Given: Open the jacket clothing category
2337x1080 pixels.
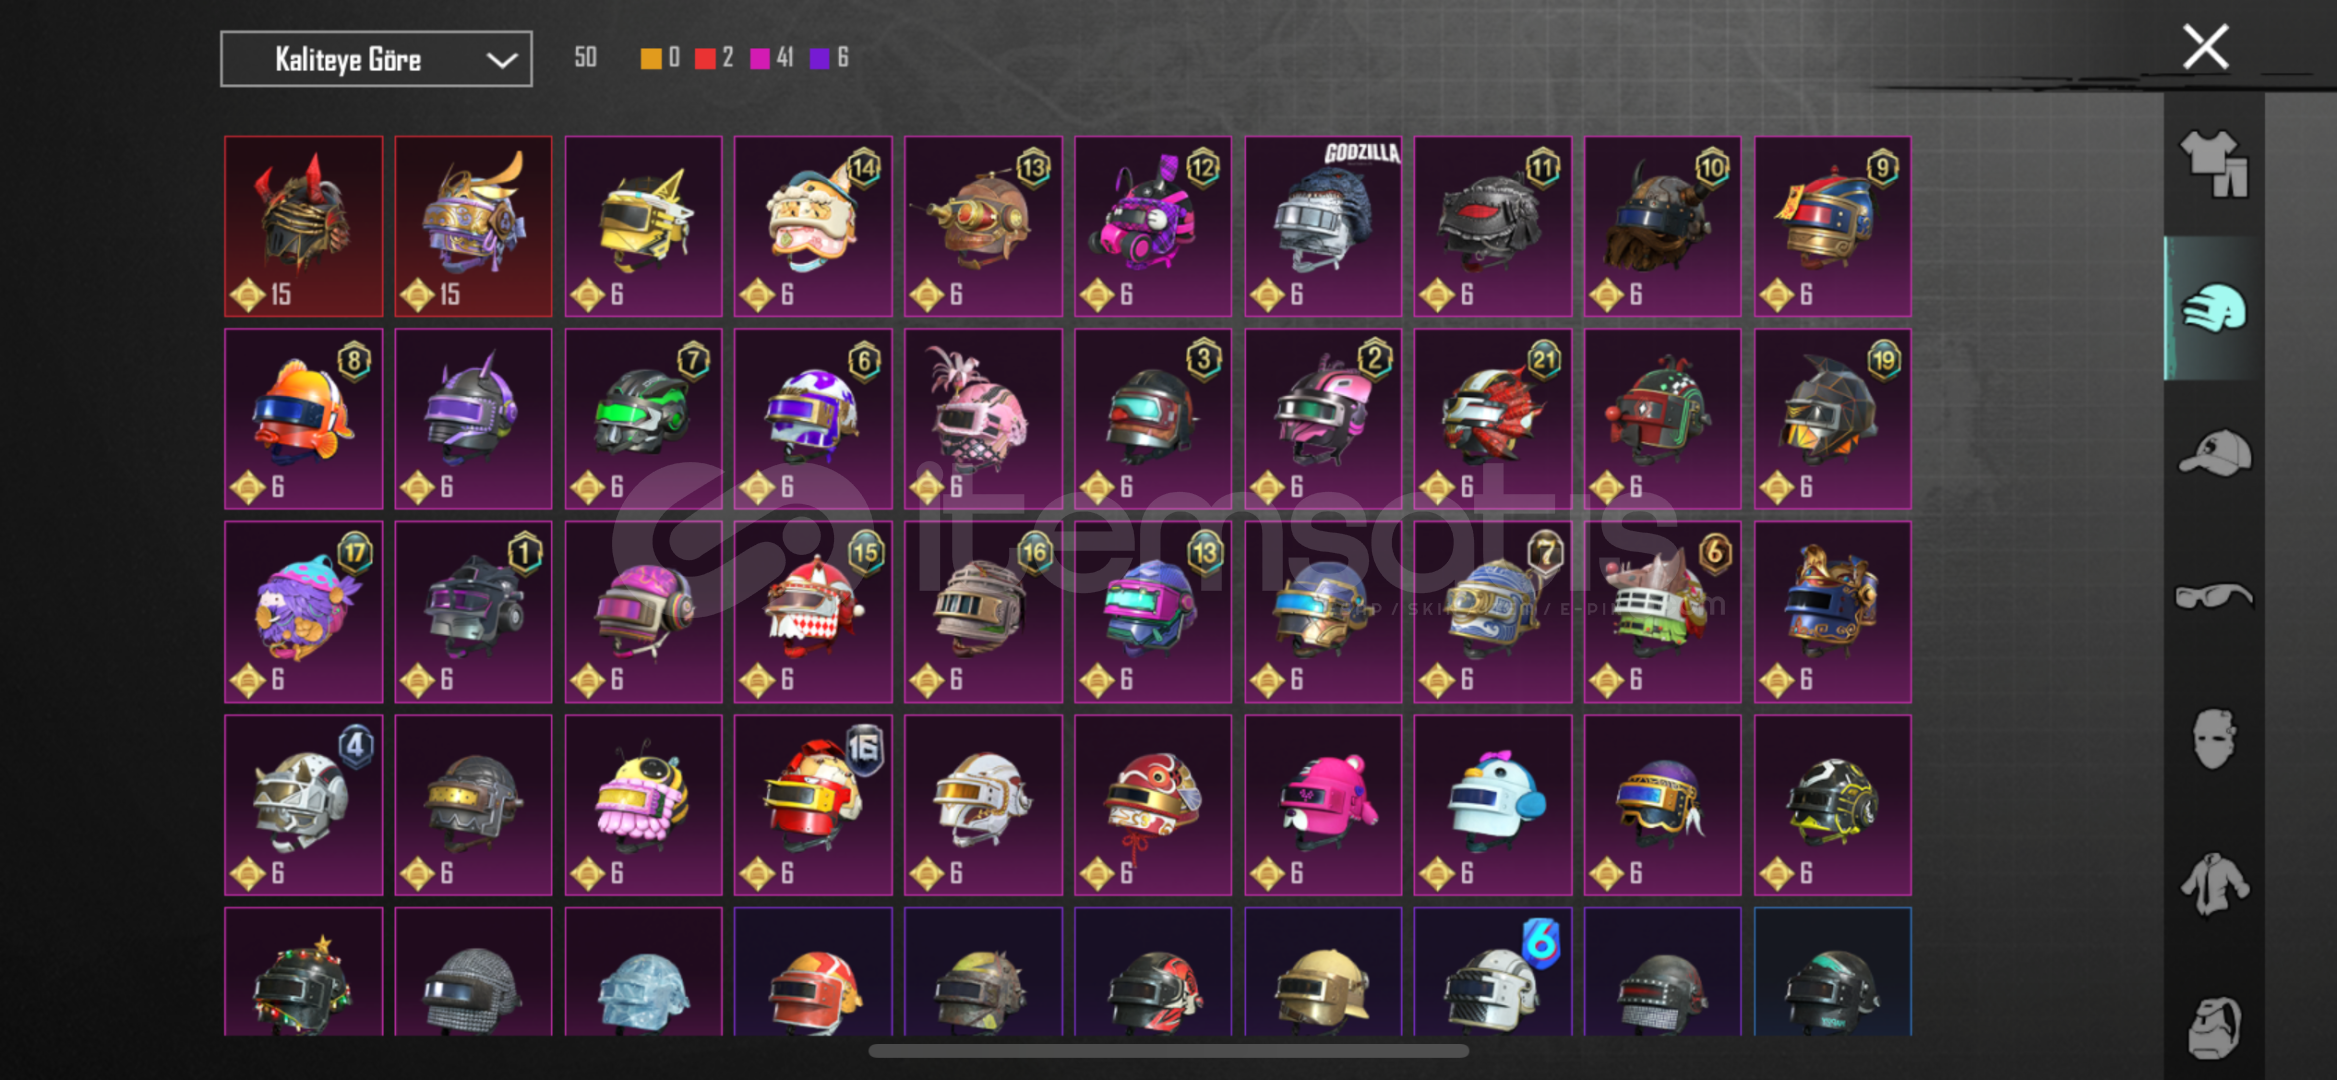Looking at the screenshot, I should click(x=2214, y=884).
